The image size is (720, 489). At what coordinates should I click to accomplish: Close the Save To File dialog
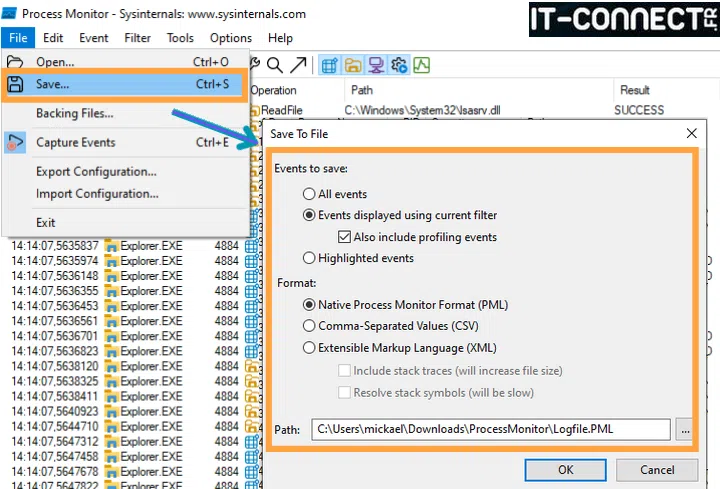pos(691,134)
